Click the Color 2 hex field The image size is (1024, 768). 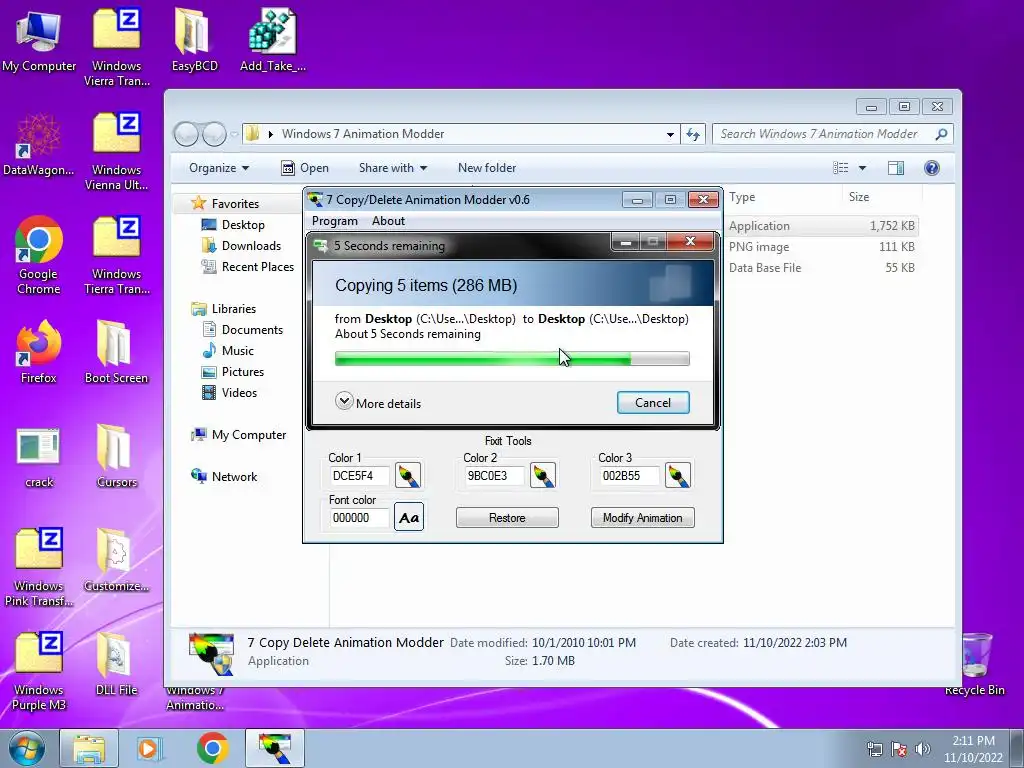click(x=494, y=475)
